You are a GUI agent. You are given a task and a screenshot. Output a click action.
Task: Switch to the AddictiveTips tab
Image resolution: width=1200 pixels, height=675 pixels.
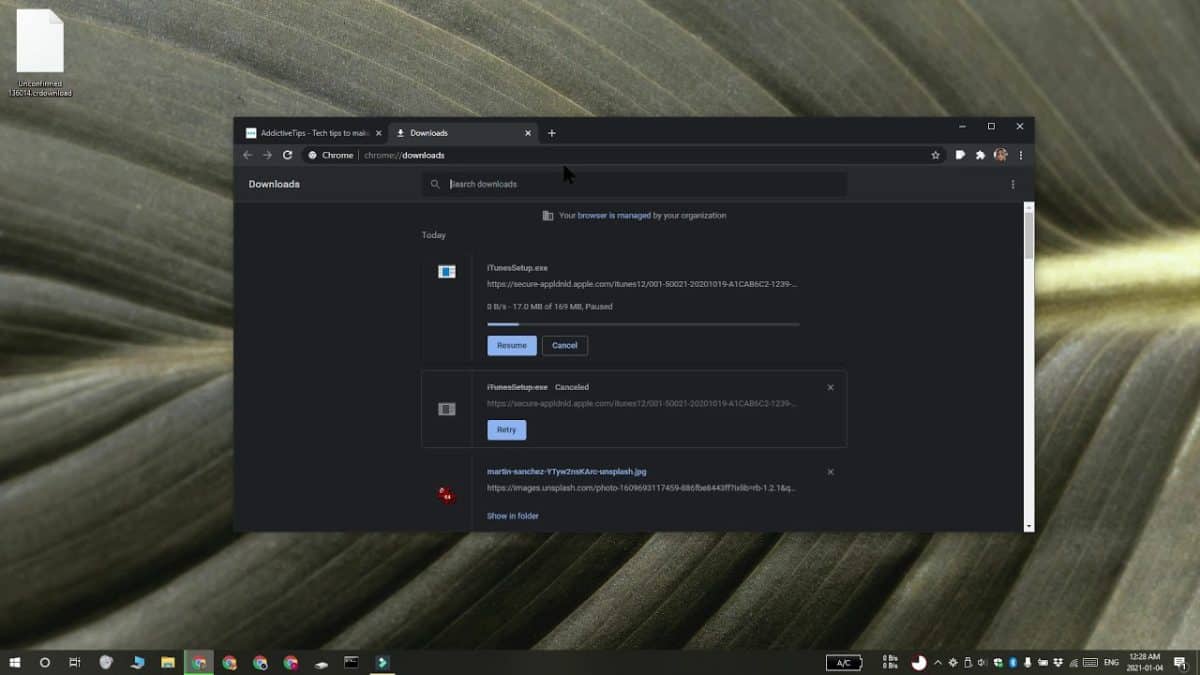coord(314,133)
